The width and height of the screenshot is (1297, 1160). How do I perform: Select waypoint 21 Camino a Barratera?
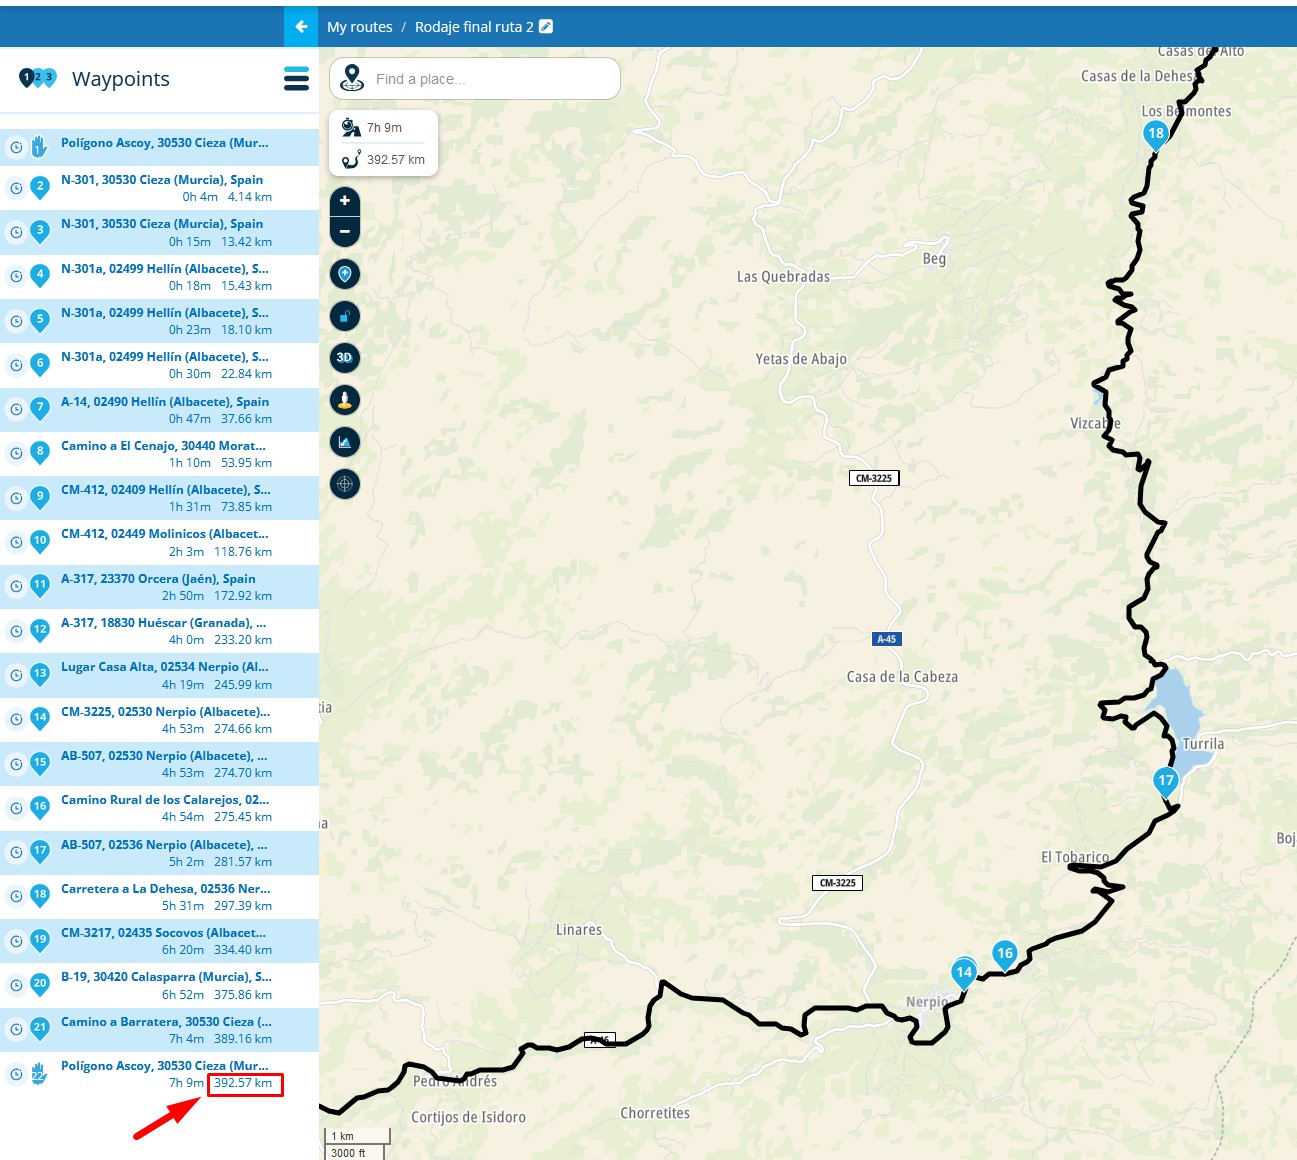tap(159, 1030)
